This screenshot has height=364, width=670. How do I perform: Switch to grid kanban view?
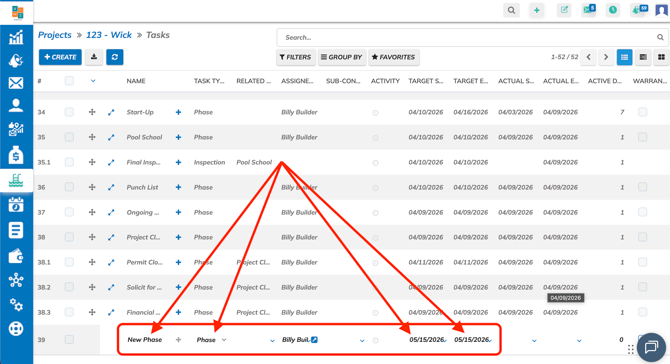(661, 57)
